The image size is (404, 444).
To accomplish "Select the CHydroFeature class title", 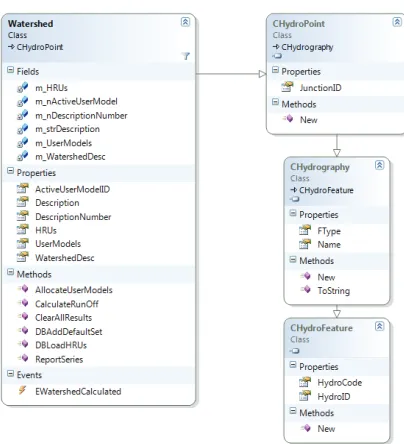I will (x=321, y=328).
